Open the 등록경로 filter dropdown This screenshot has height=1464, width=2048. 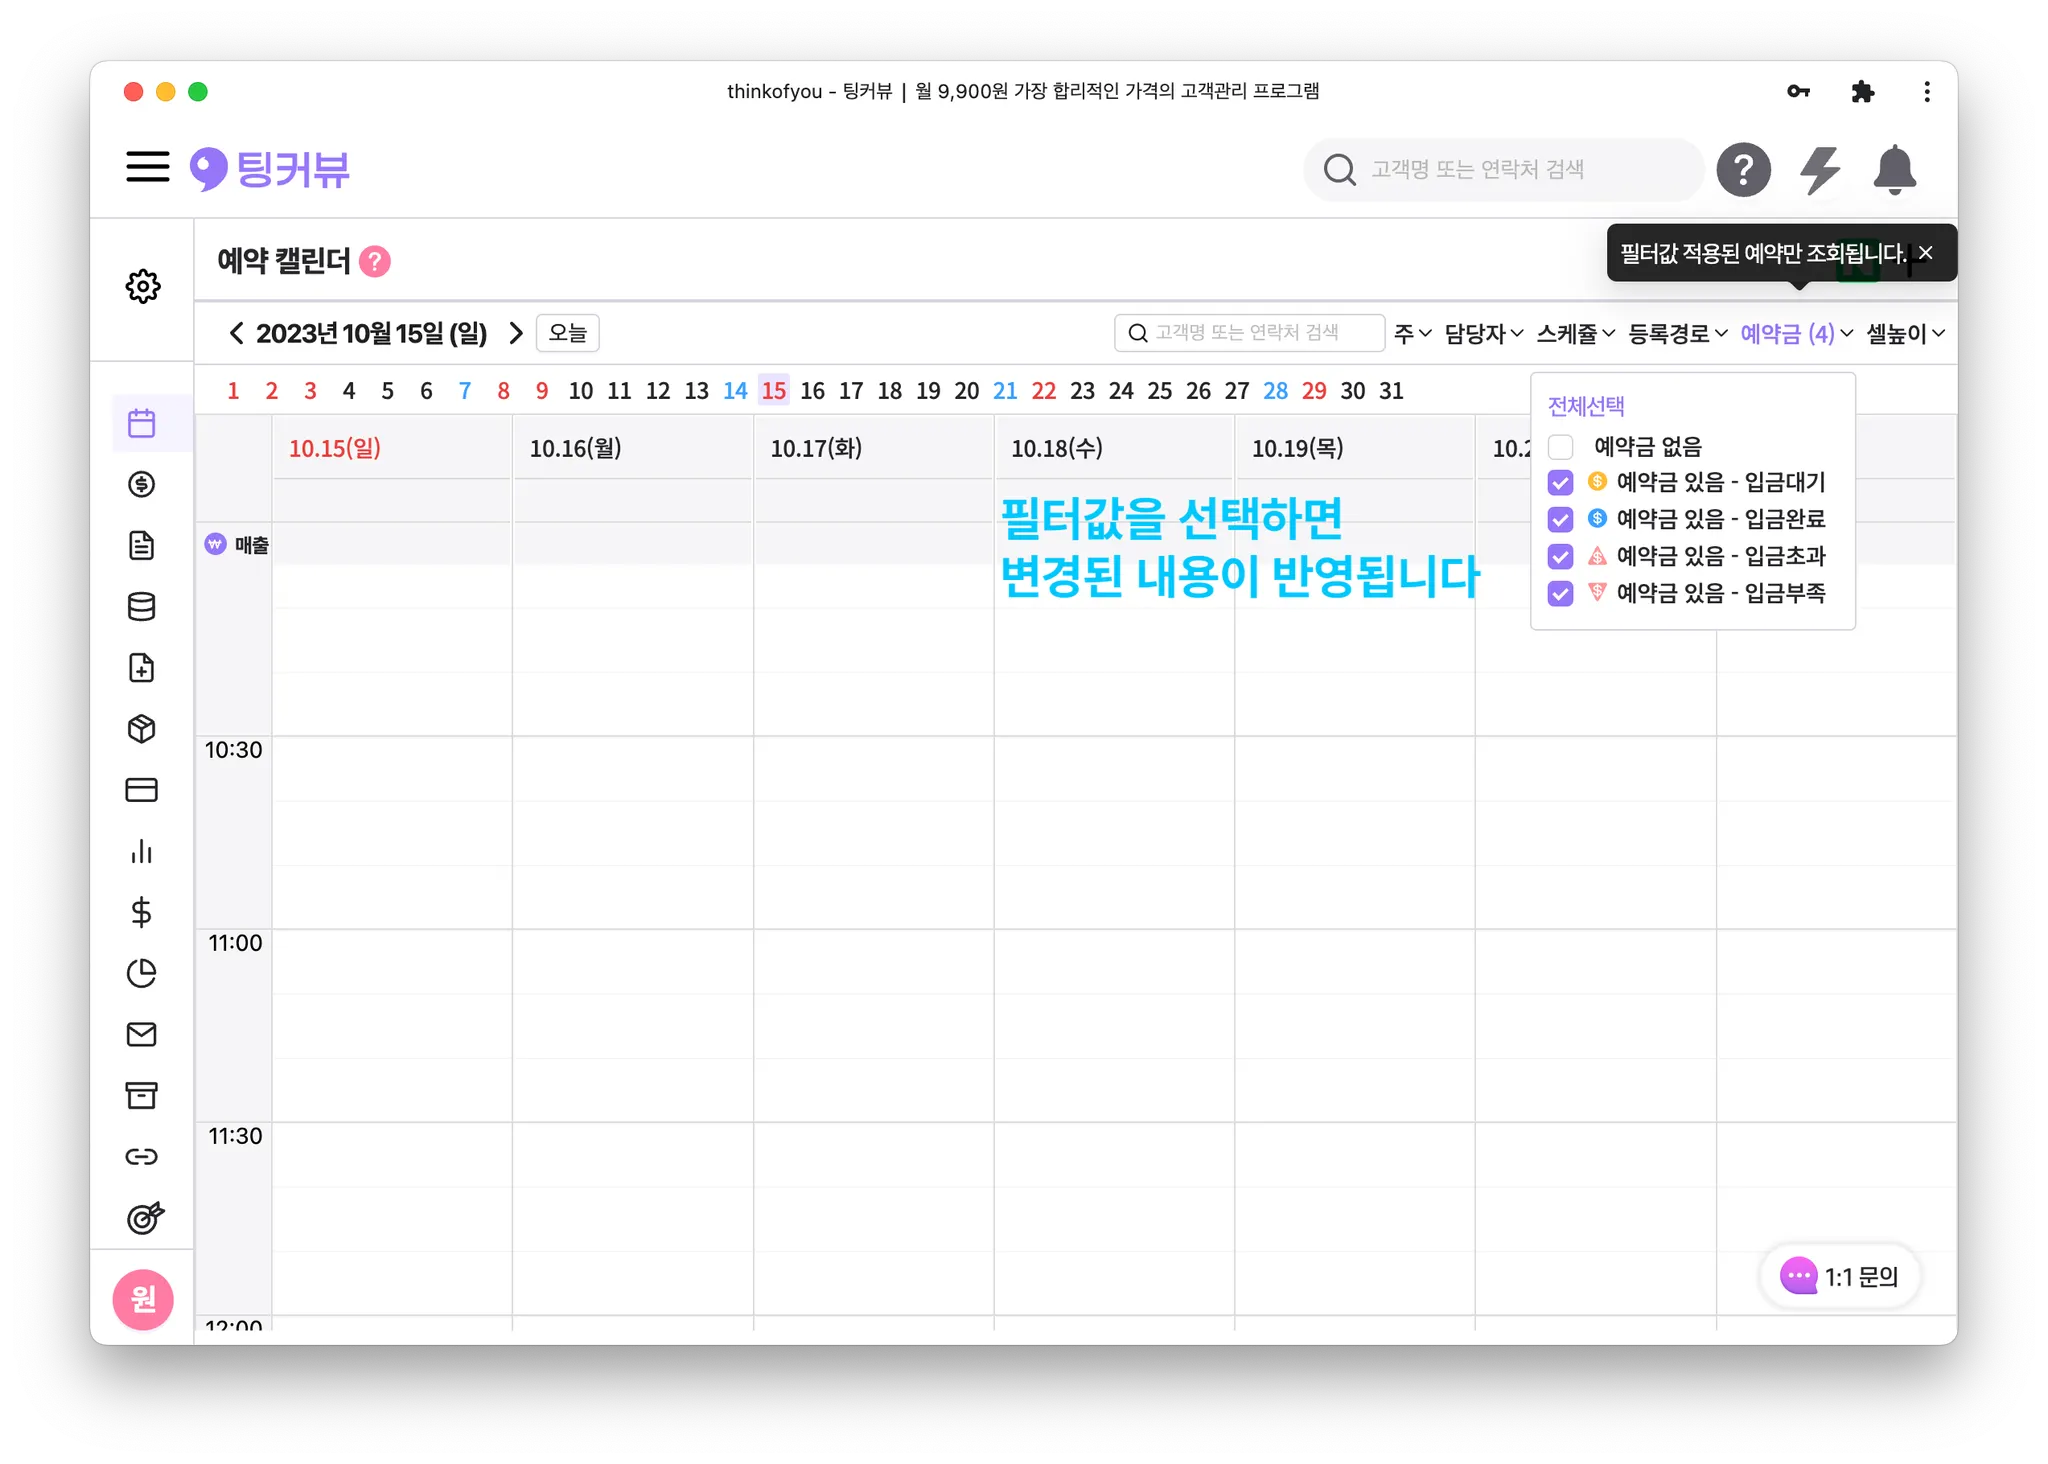(1677, 334)
